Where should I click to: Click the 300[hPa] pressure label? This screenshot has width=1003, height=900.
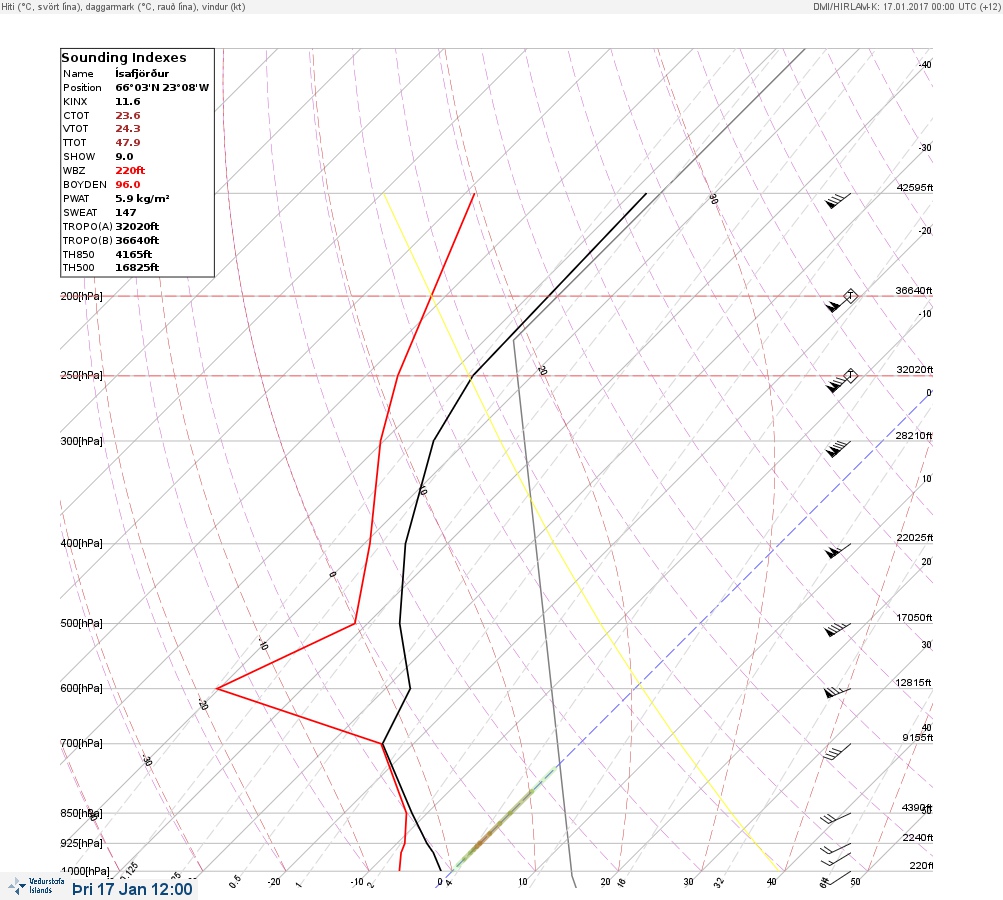pos(81,441)
